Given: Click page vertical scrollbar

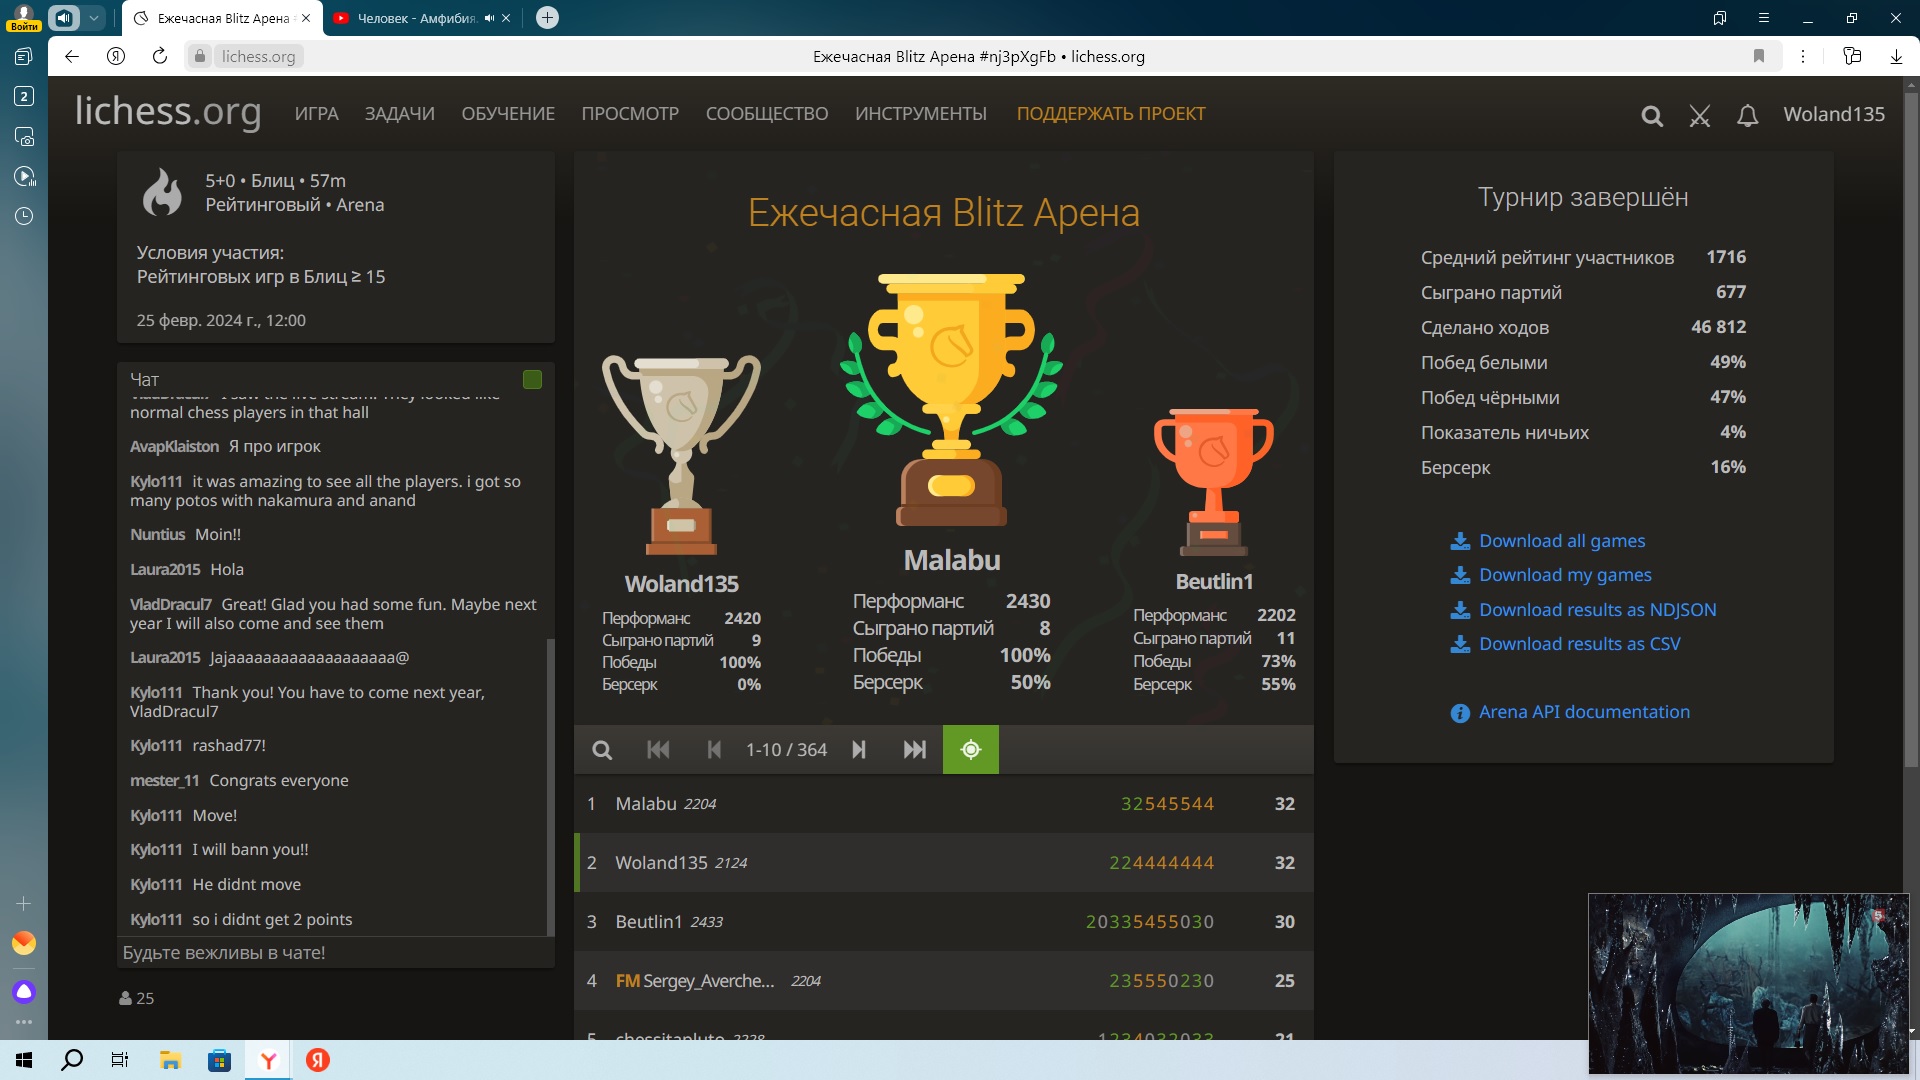Looking at the screenshot, I should coord(1911,430).
